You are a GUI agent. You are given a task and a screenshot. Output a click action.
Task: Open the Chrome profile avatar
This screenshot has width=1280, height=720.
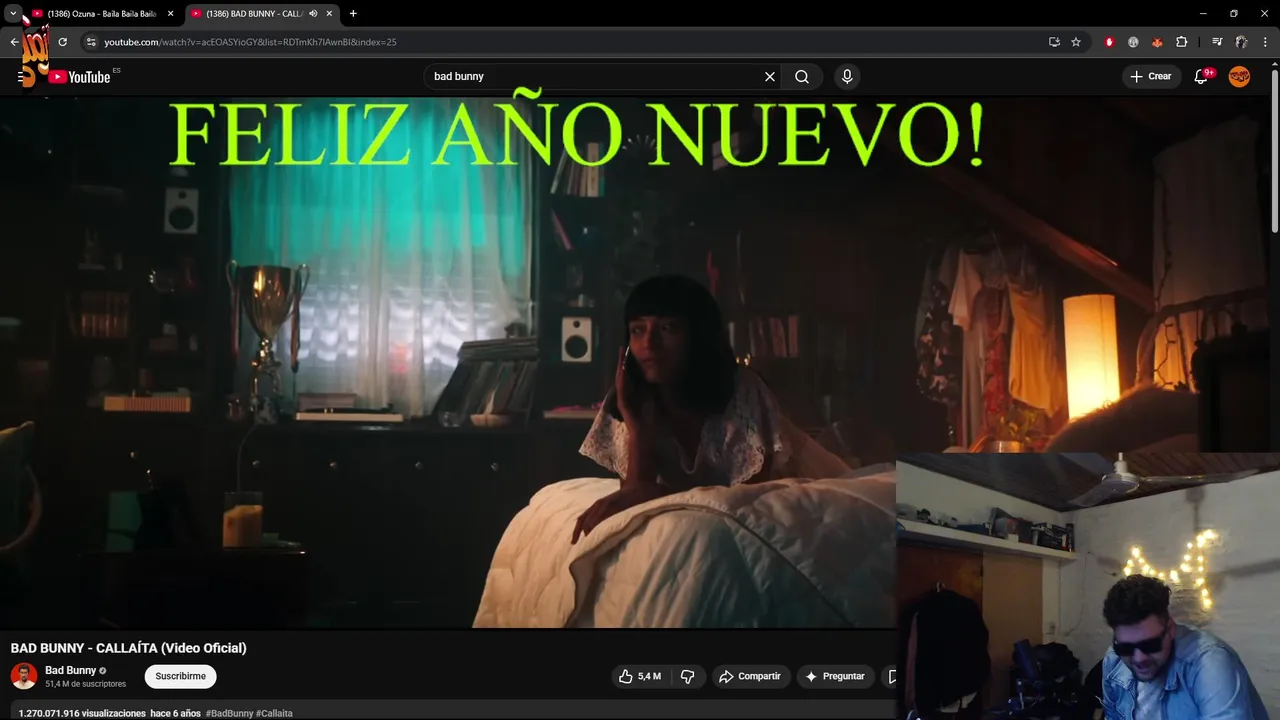[x=1241, y=42]
